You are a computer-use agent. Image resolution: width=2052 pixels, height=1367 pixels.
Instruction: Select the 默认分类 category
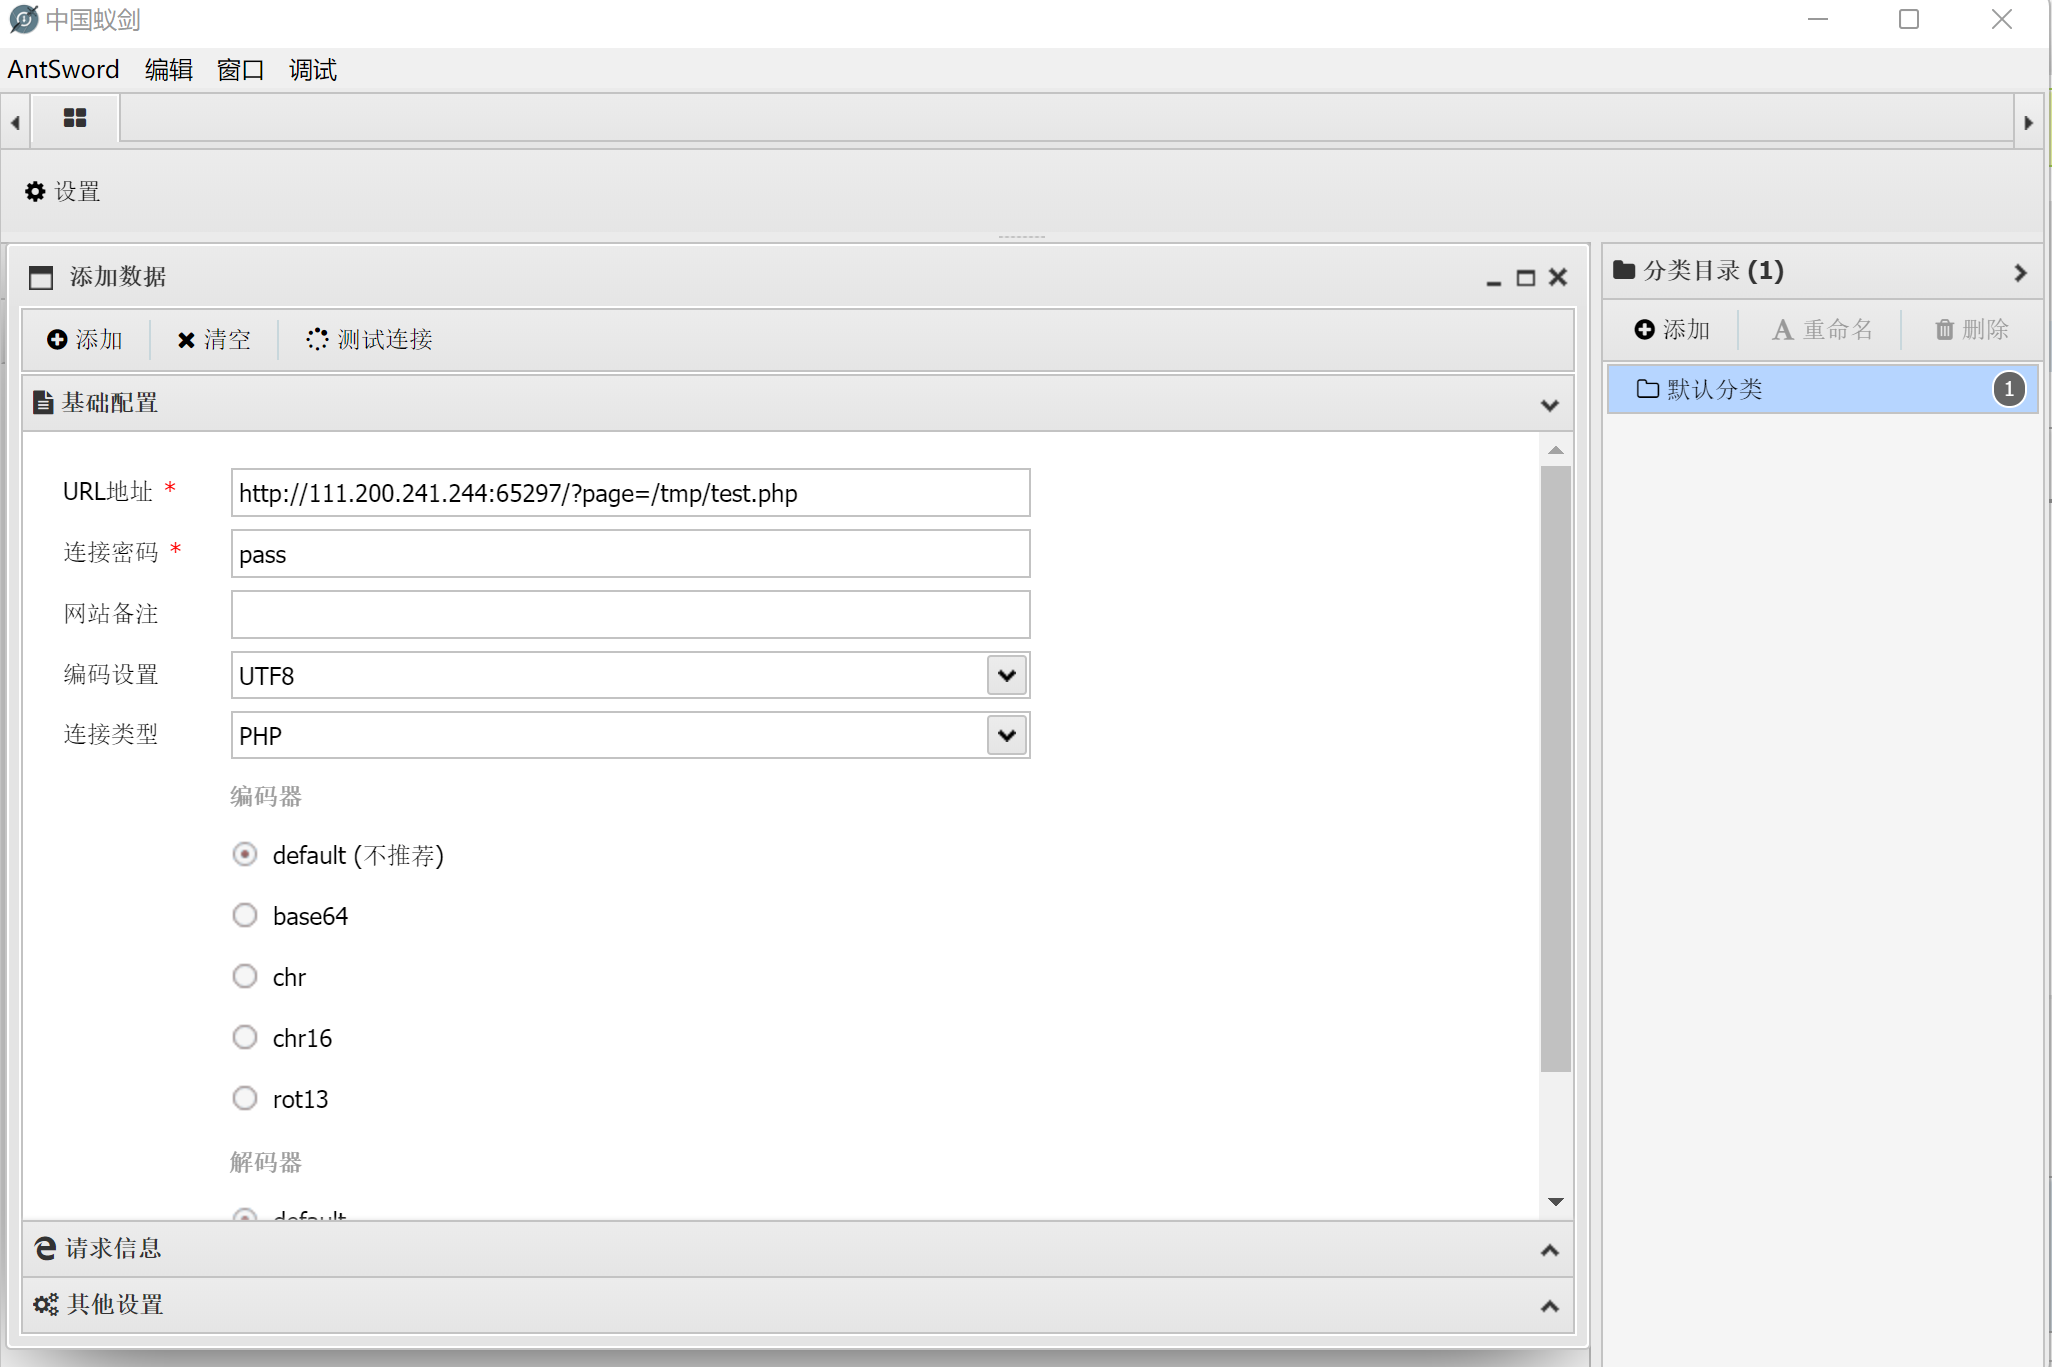(x=1822, y=389)
